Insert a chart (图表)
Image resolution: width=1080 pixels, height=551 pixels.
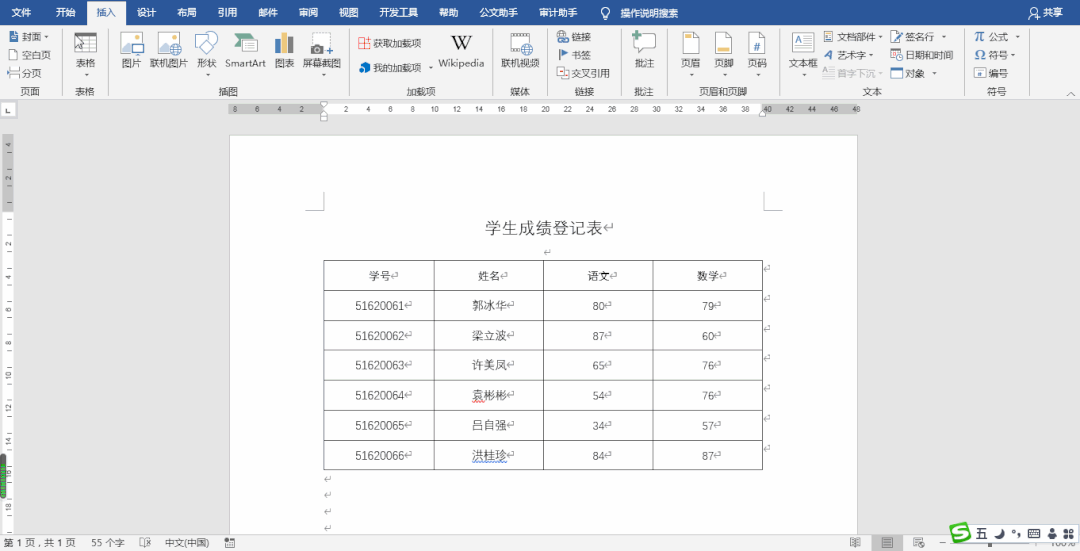[x=284, y=51]
